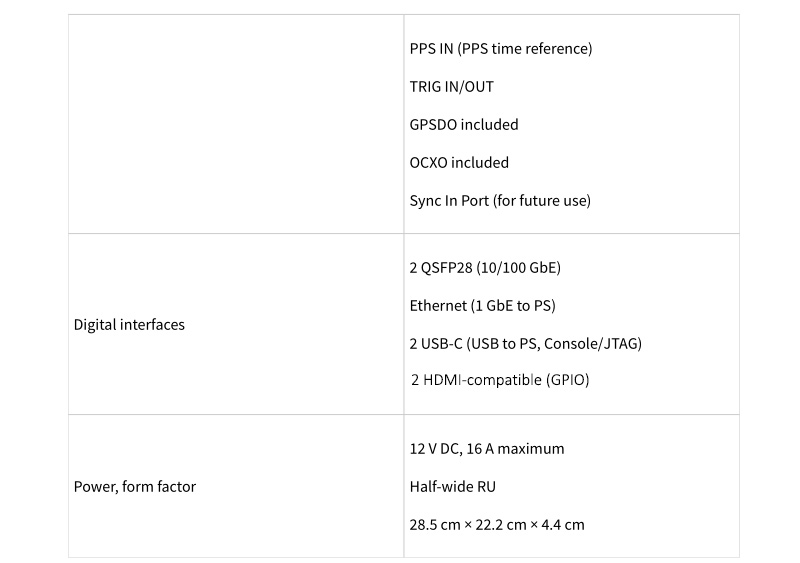800x563 pixels.
Task: Click the (GPIO) text after HDMI-compatible
Action: coord(568,381)
